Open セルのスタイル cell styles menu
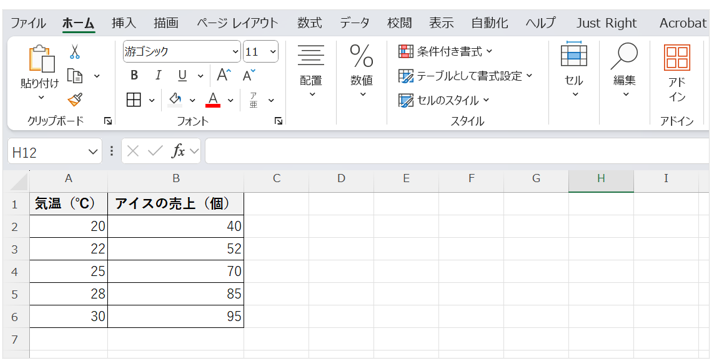Viewport: 716px width, 363px height. [x=443, y=100]
